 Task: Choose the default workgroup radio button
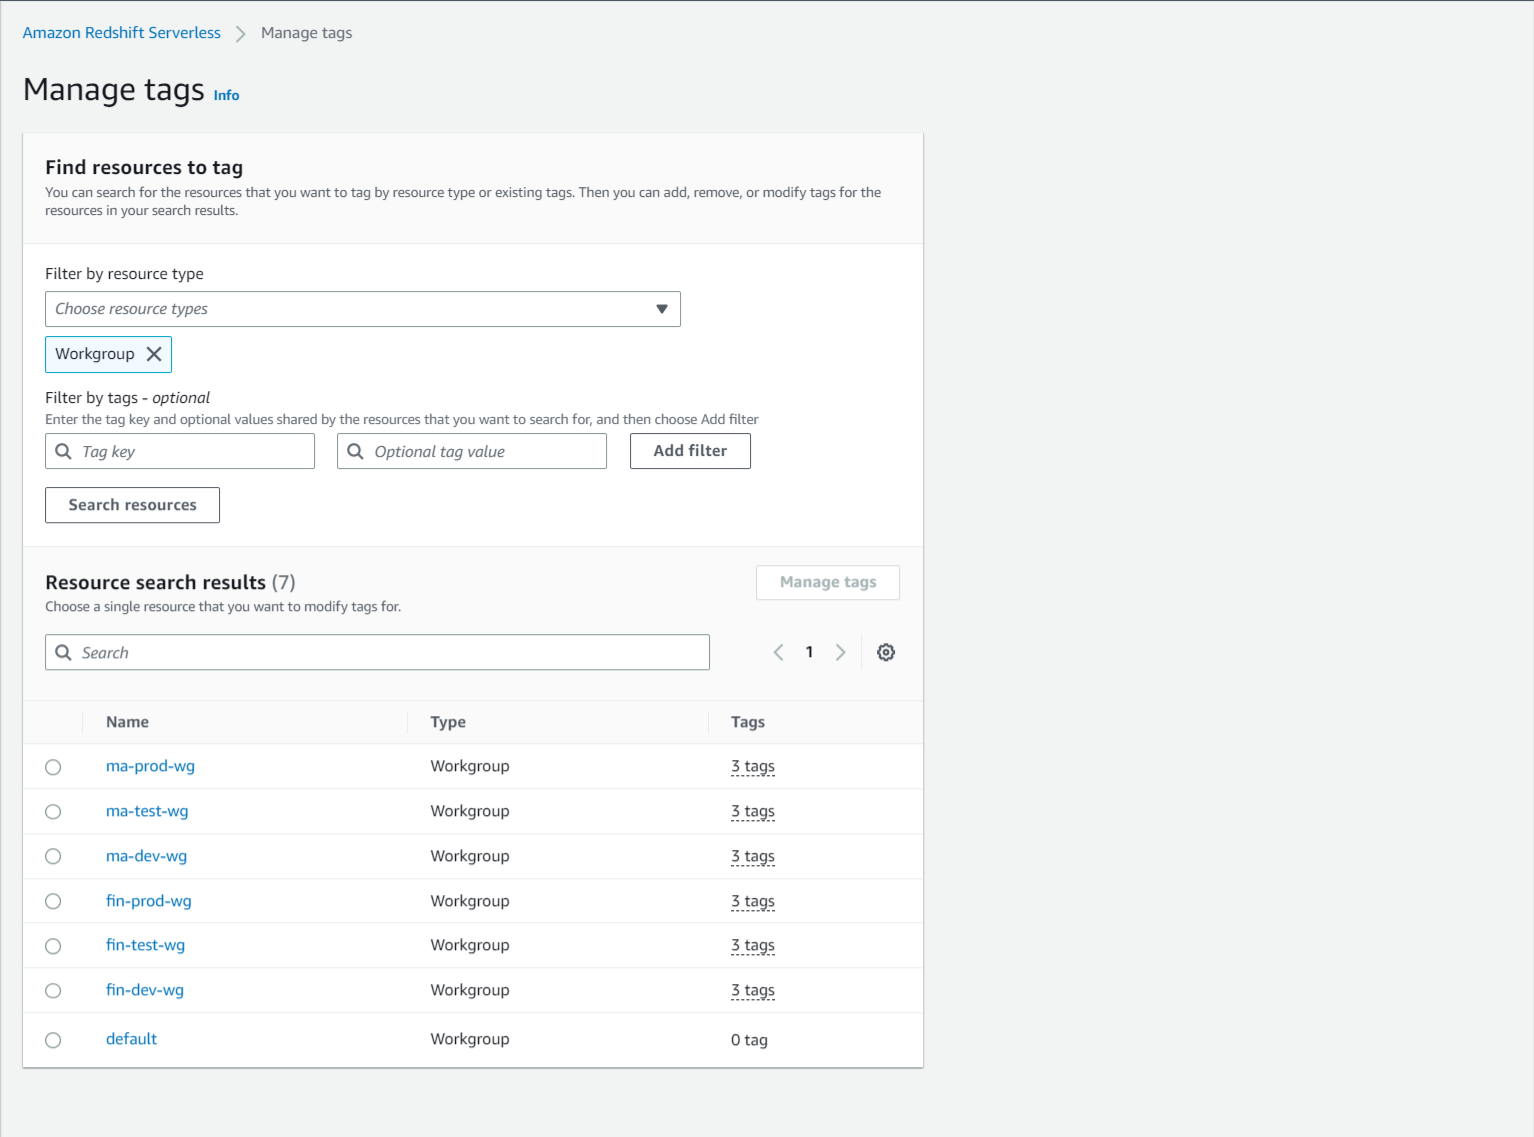click(x=53, y=1040)
